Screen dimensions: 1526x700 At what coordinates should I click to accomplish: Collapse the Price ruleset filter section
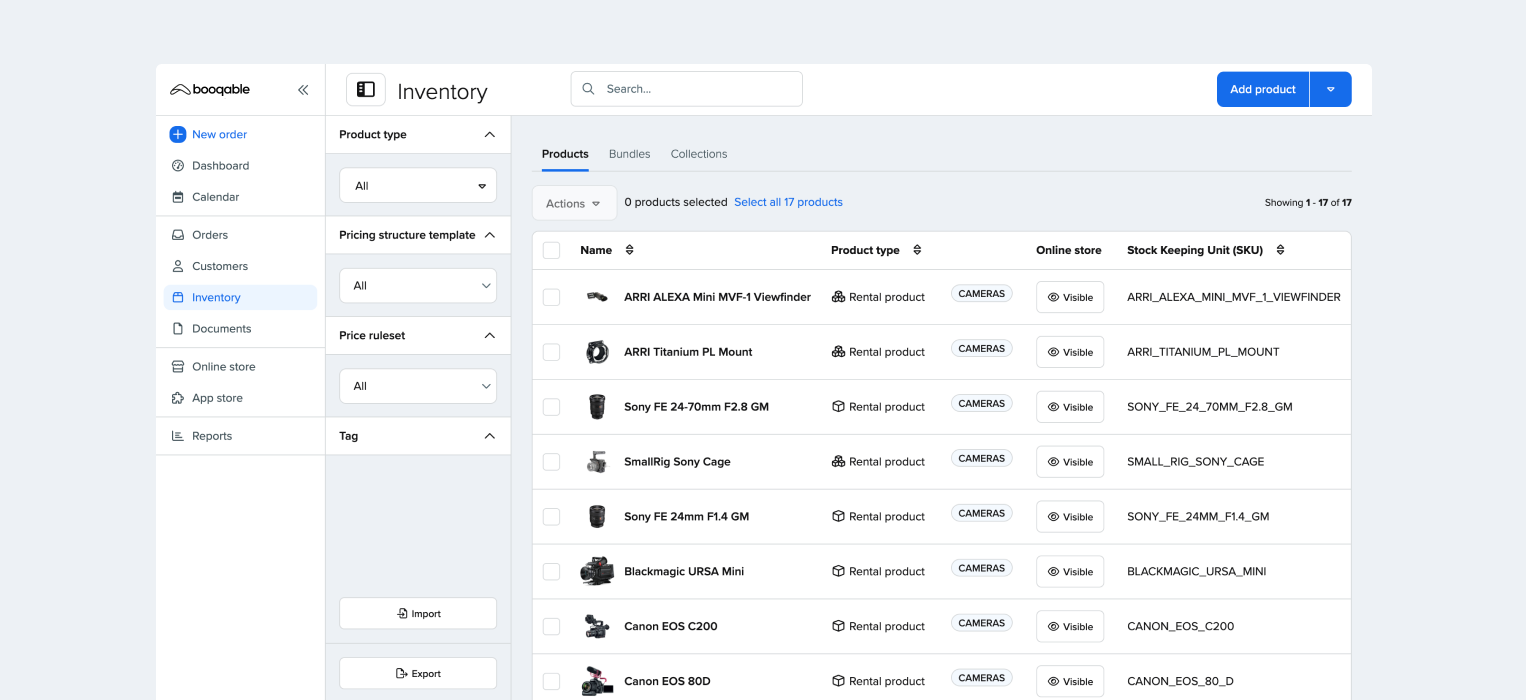tap(489, 335)
